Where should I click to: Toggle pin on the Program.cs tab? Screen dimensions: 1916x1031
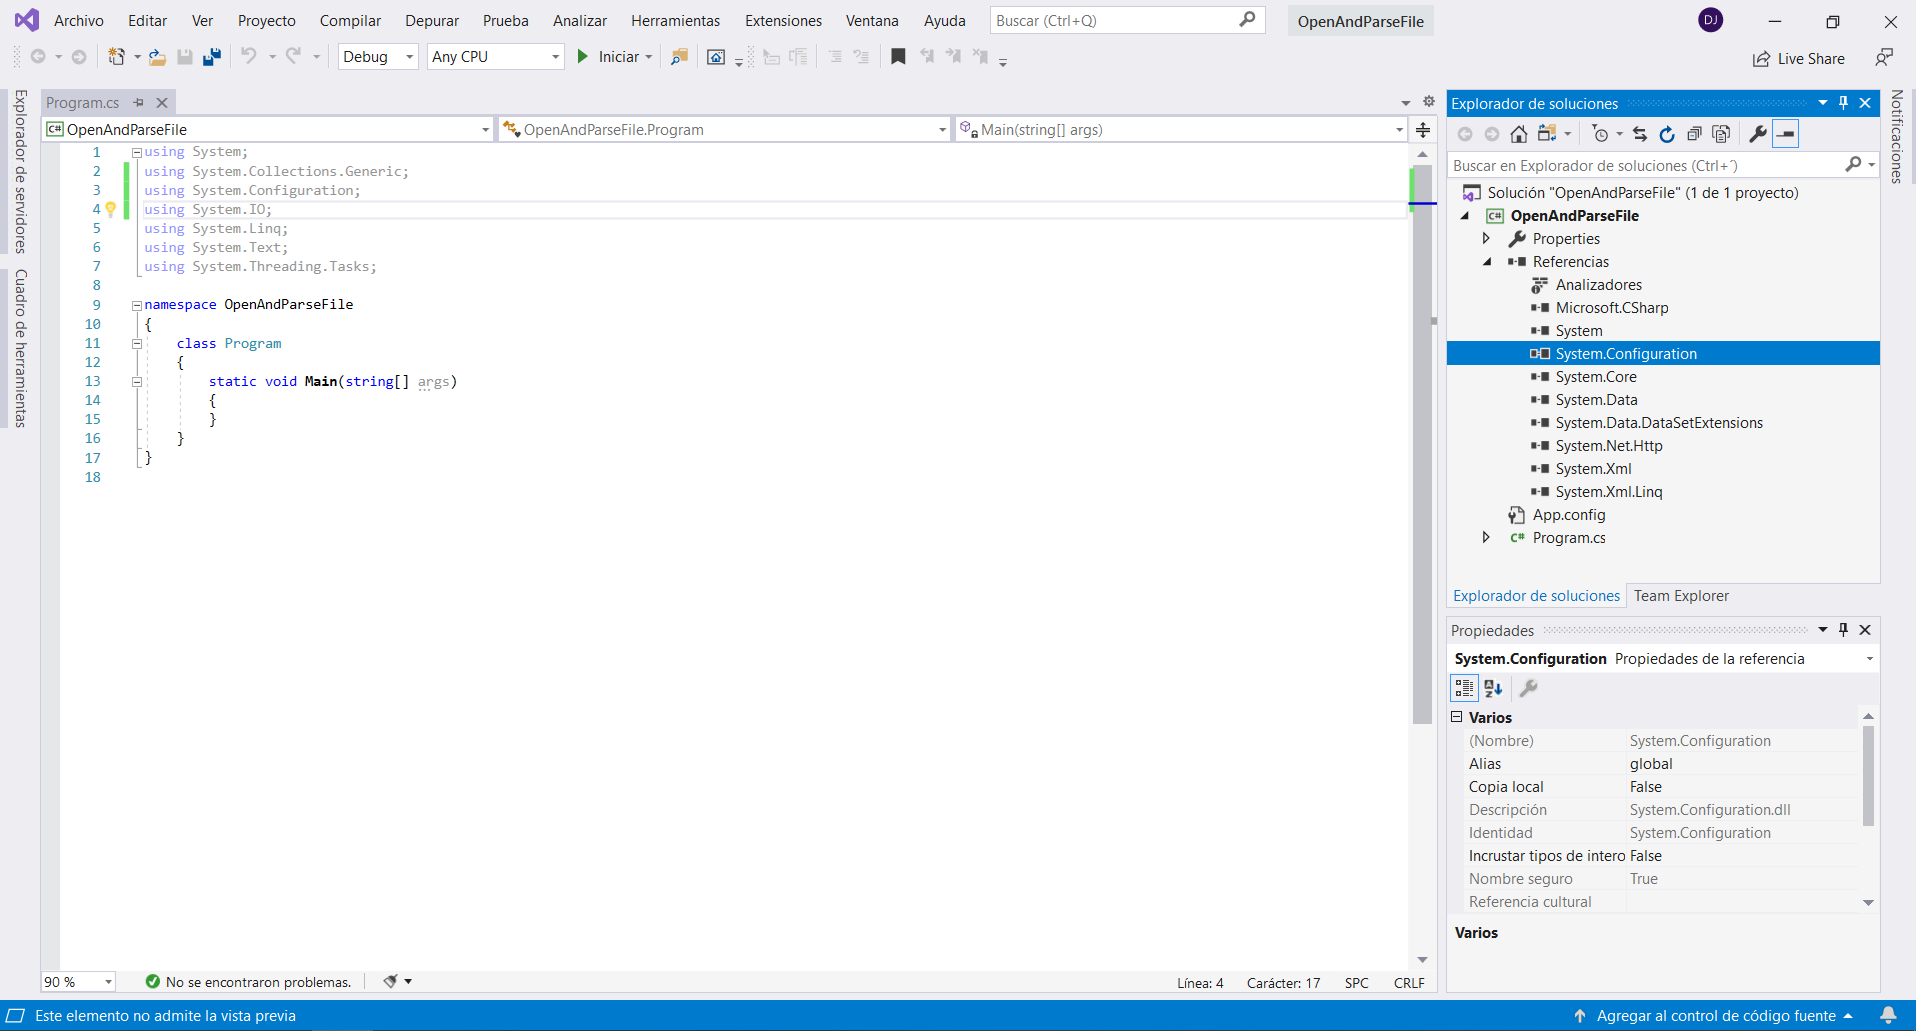(139, 102)
